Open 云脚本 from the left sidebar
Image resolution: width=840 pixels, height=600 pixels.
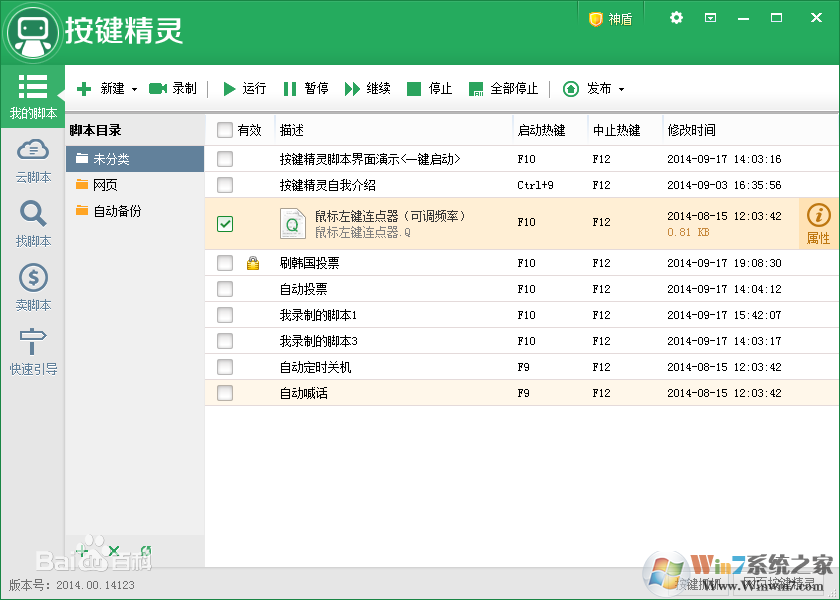32,162
